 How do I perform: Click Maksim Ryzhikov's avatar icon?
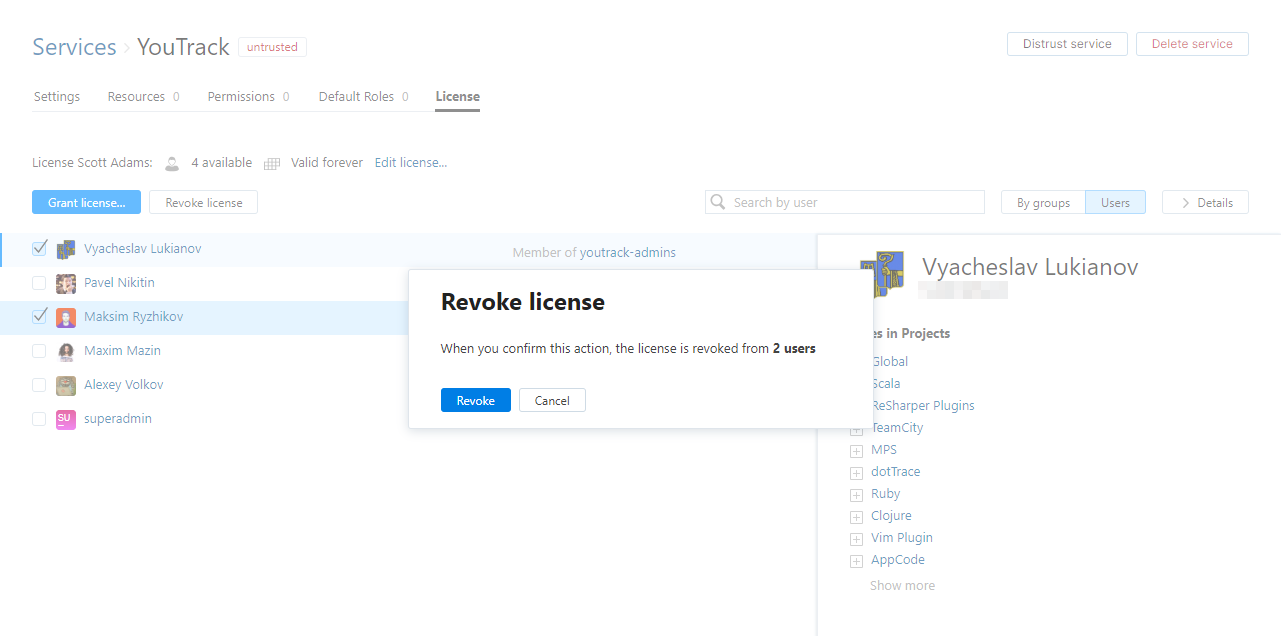[66, 317]
